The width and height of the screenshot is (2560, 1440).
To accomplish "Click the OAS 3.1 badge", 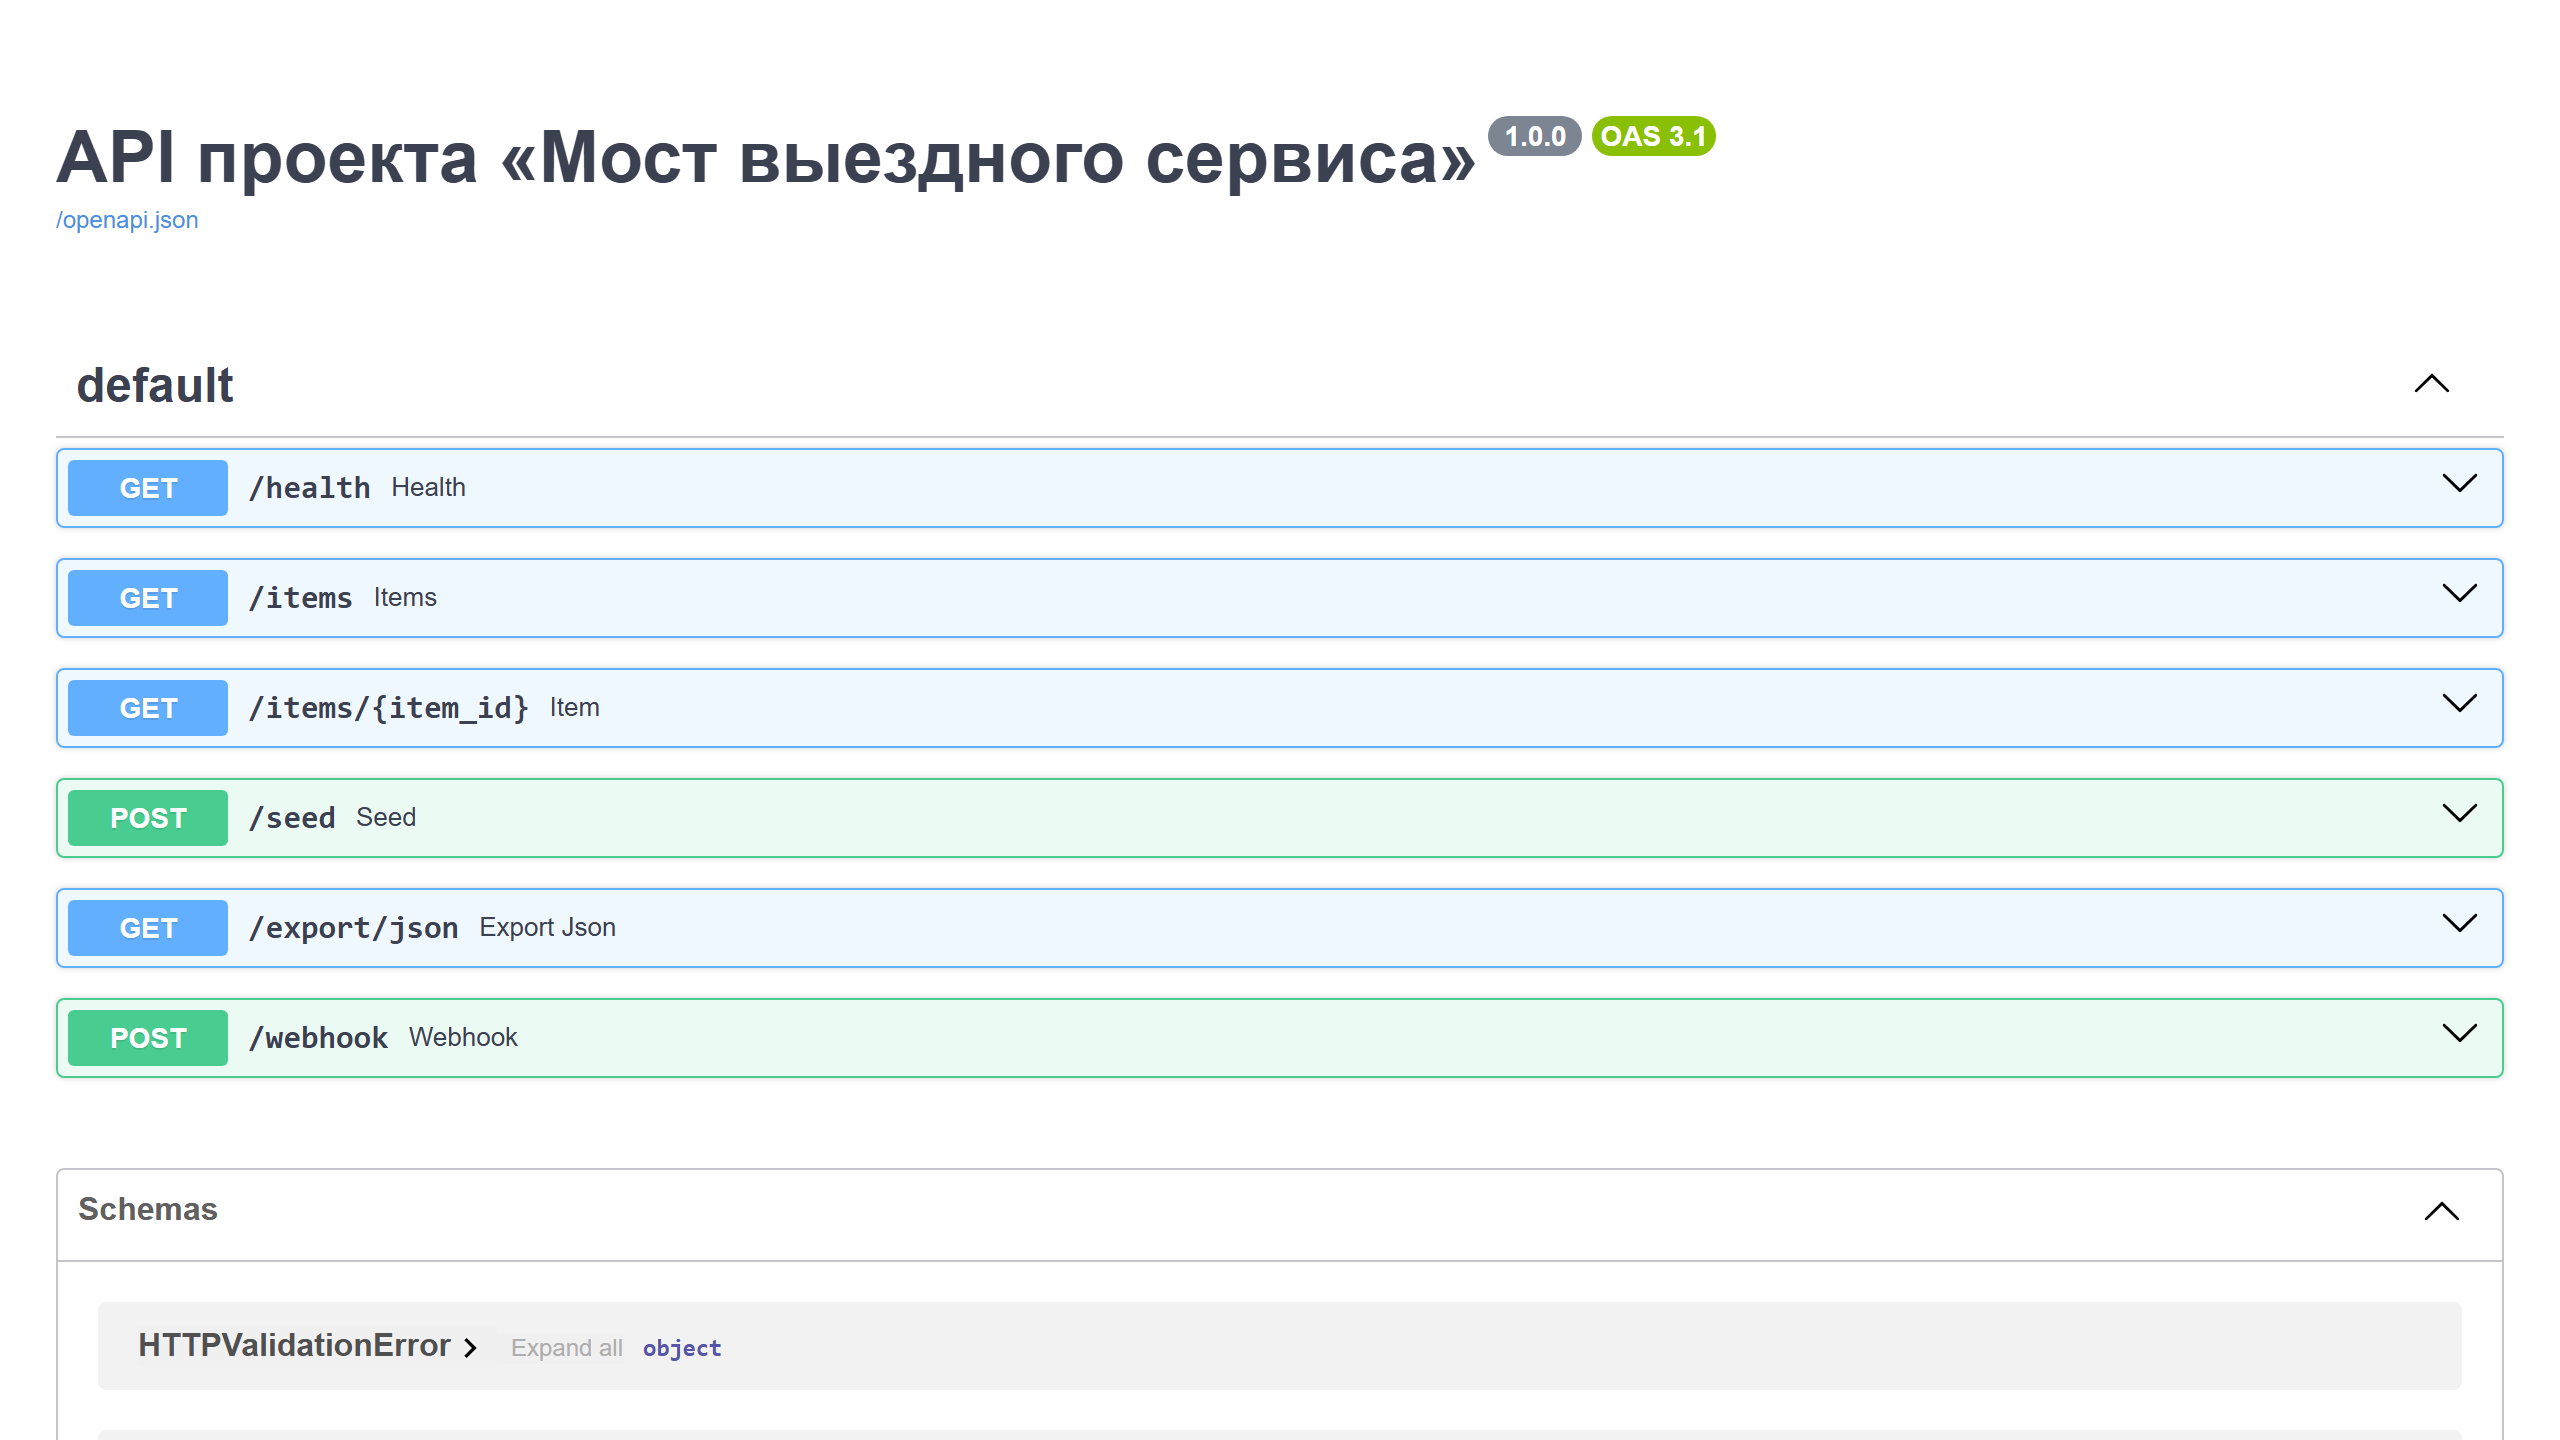I will 1653,136.
